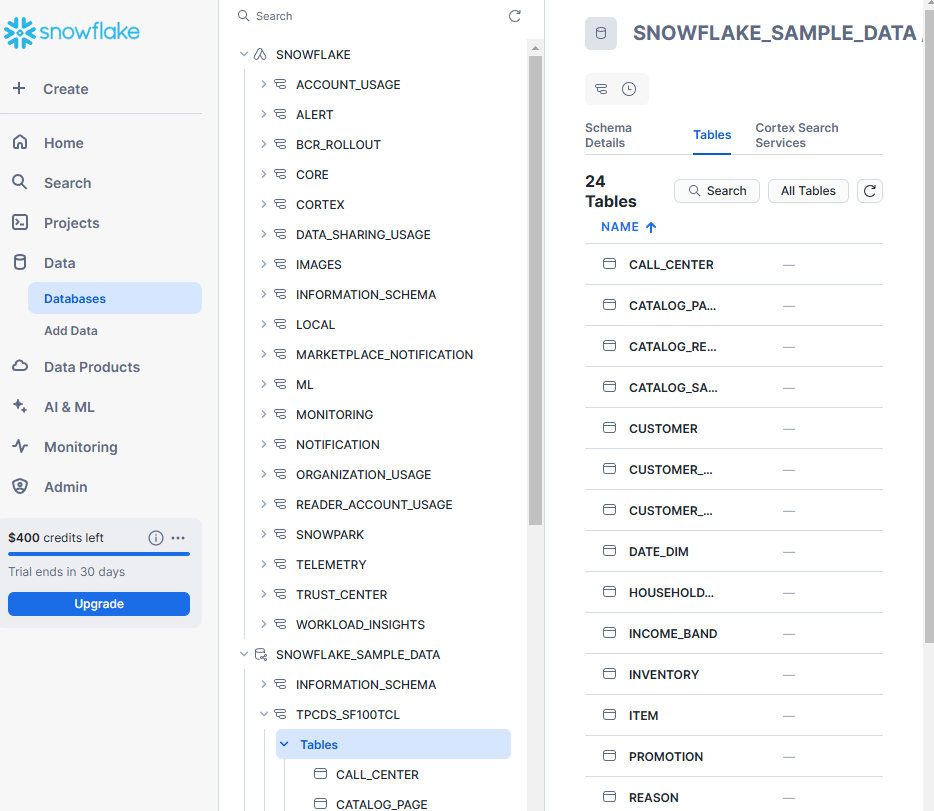
Task: Click the Admin shield icon
Action: point(20,486)
